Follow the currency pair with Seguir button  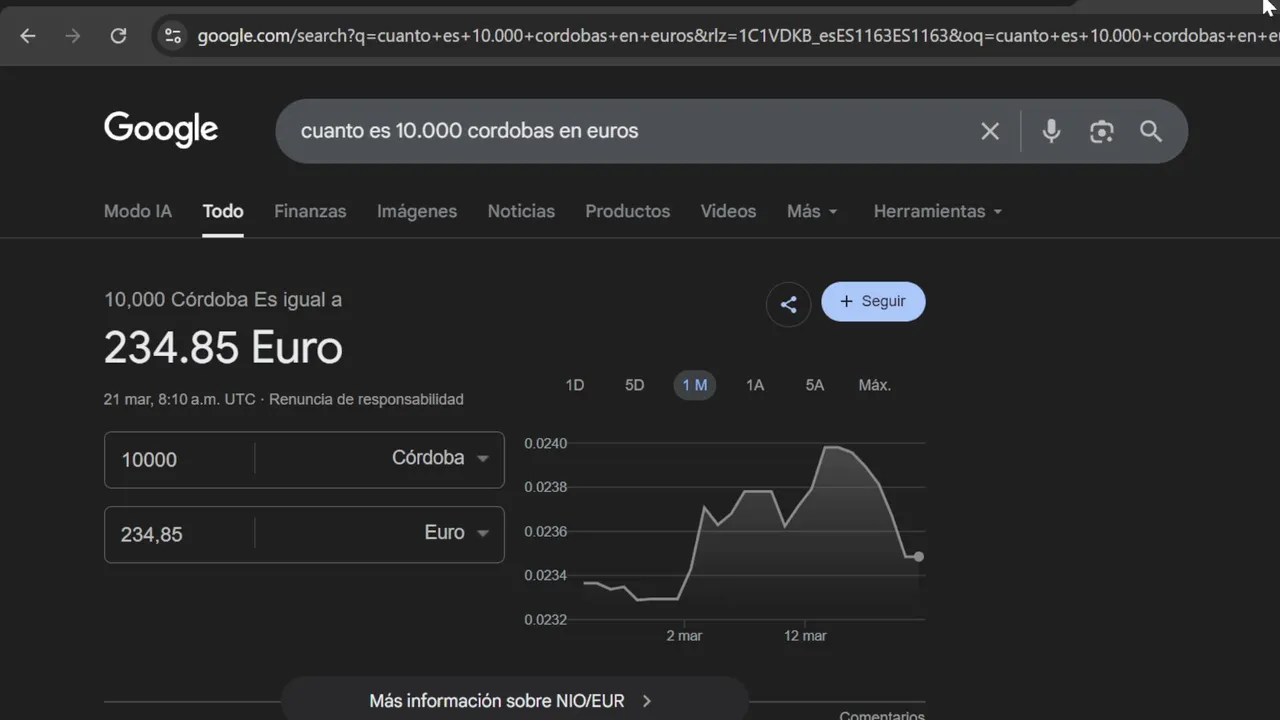click(873, 301)
